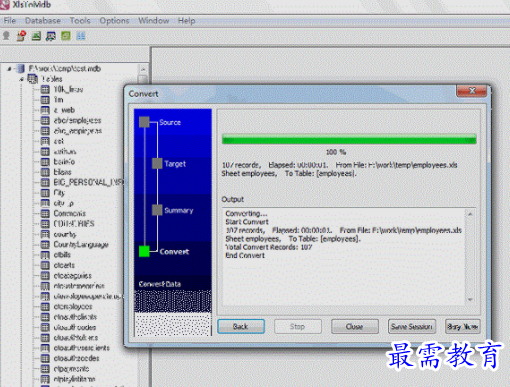This screenshot has height=387, width=510.
Task: Click the 'Total Convert Records: 107' log line
Action: pyautogui.click(x=269, y=247)
